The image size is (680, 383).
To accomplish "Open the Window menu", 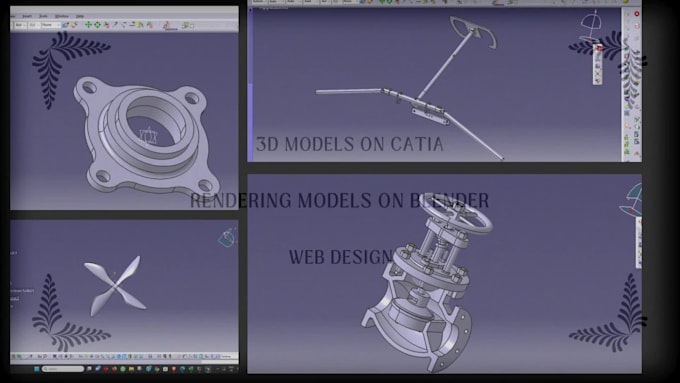I will pos(62,16).
